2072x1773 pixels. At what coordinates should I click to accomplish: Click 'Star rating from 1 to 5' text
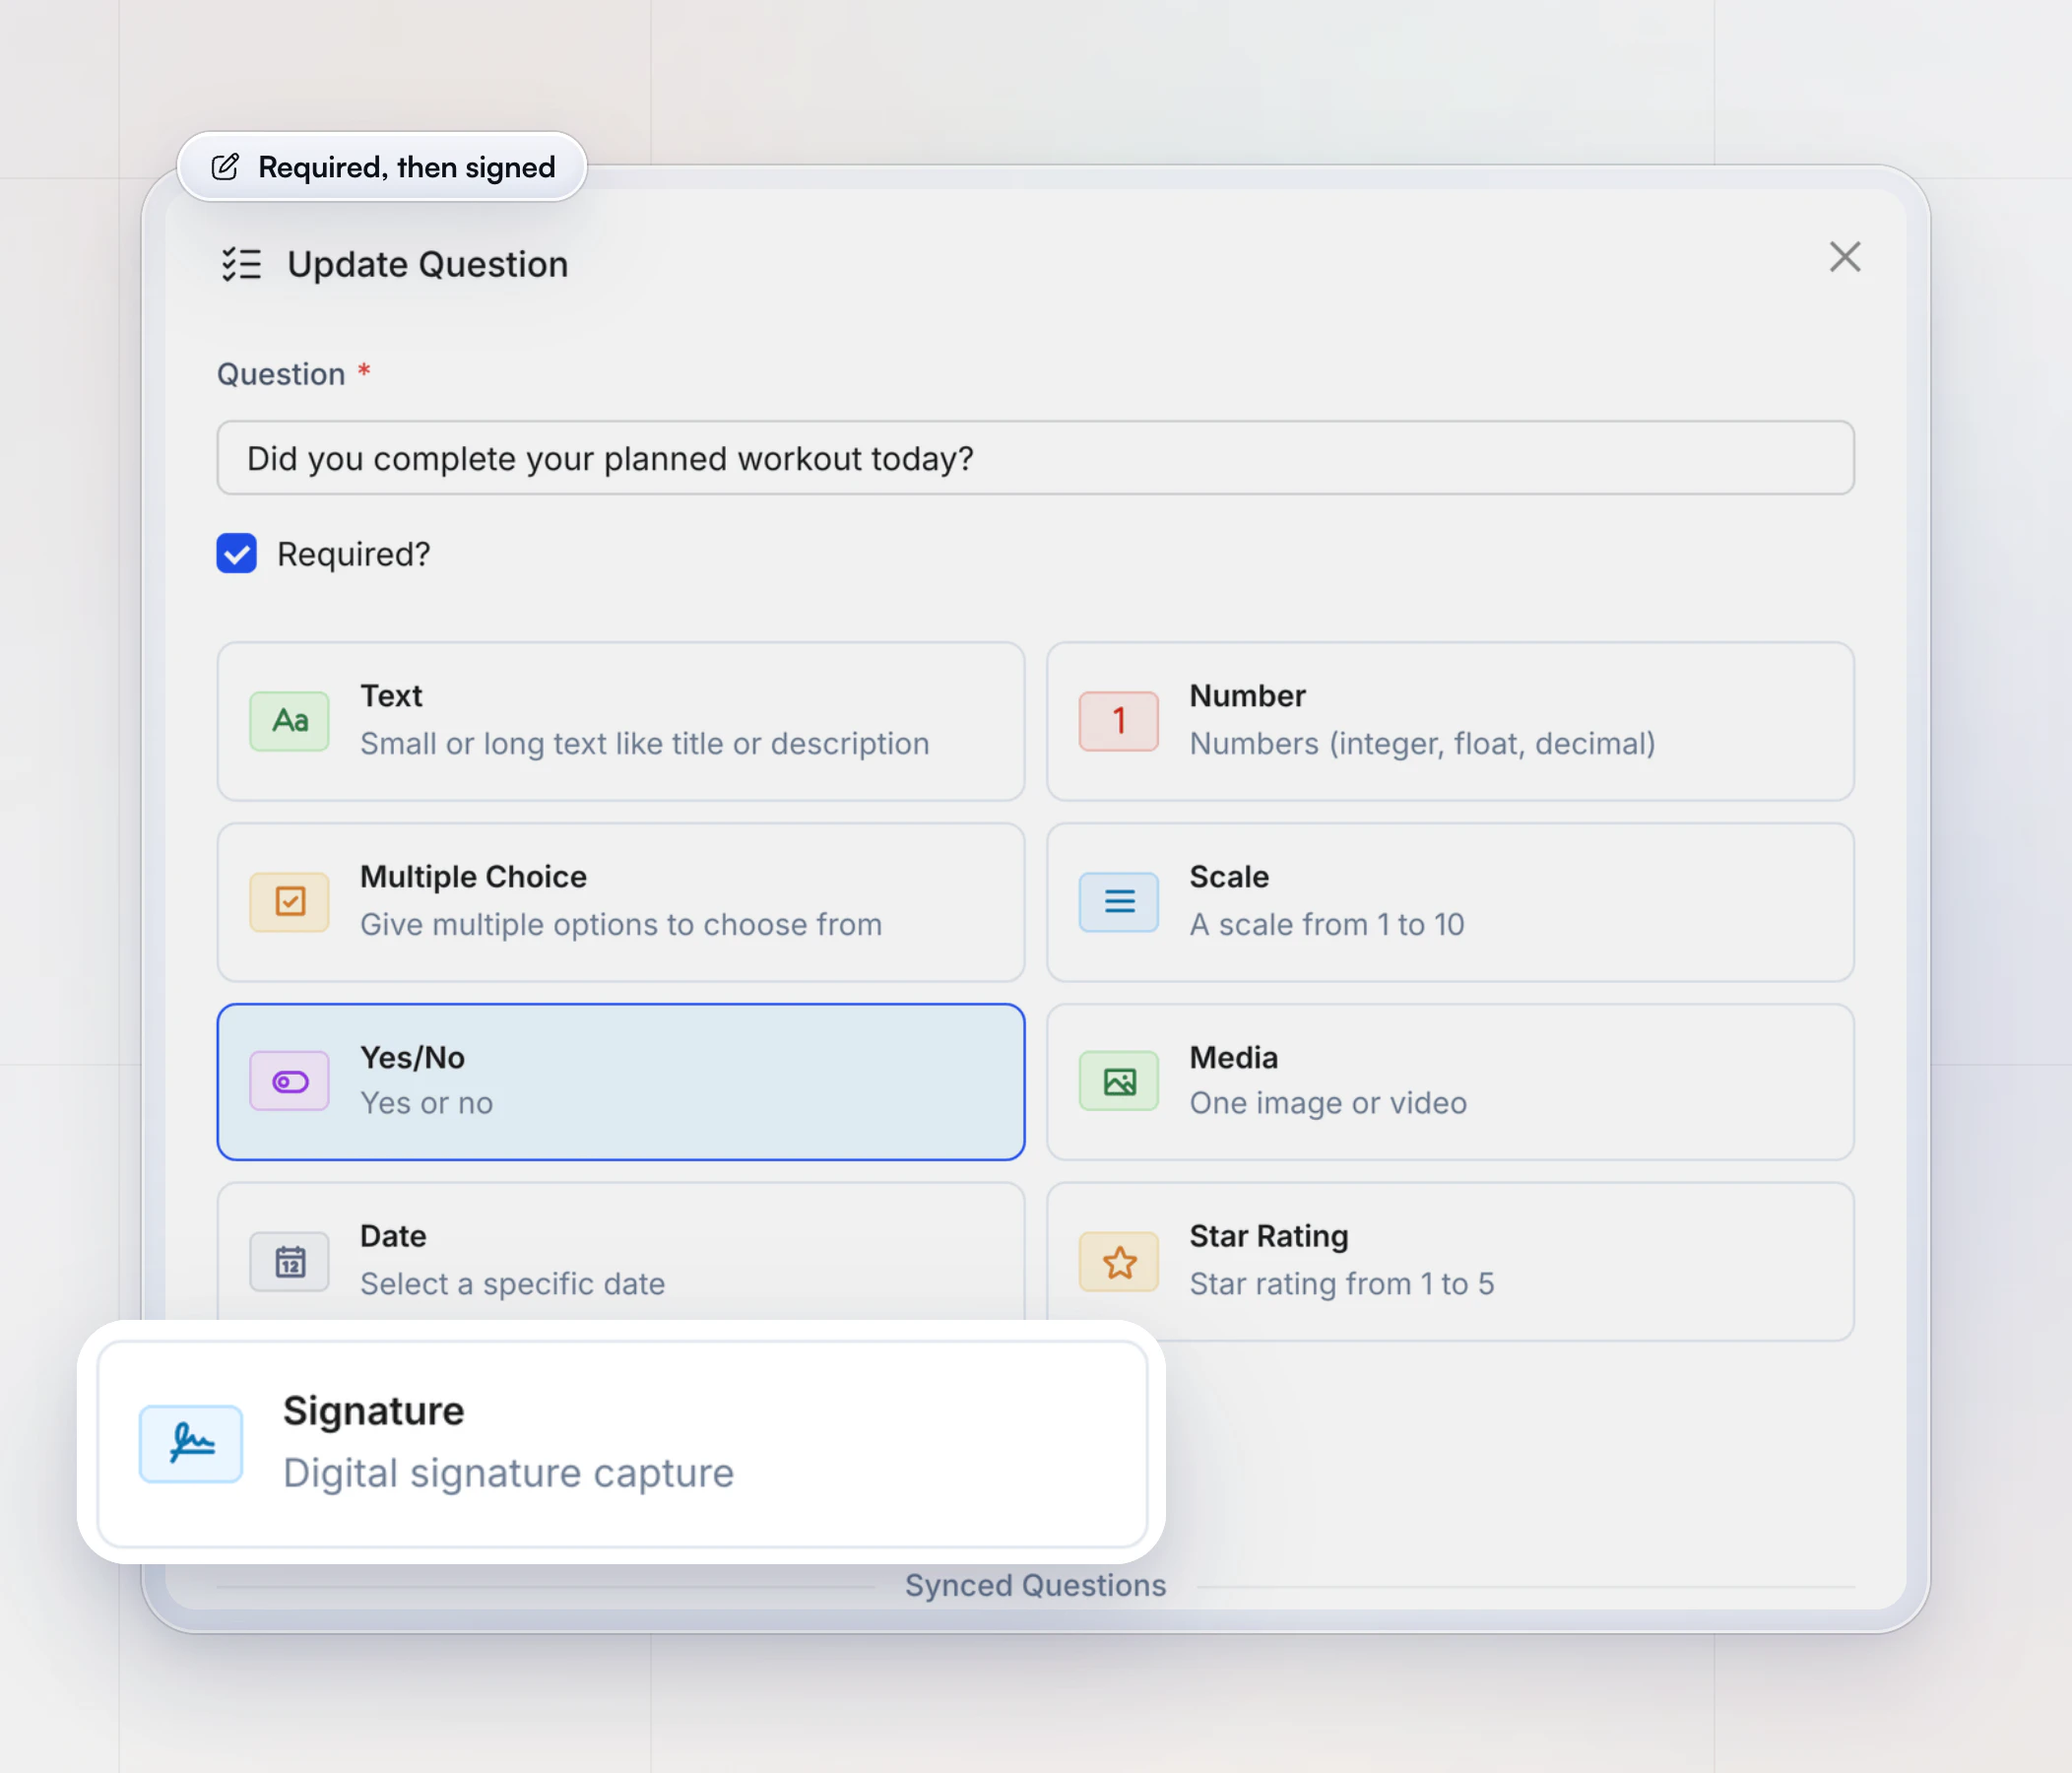[x=1342, y=1284]
